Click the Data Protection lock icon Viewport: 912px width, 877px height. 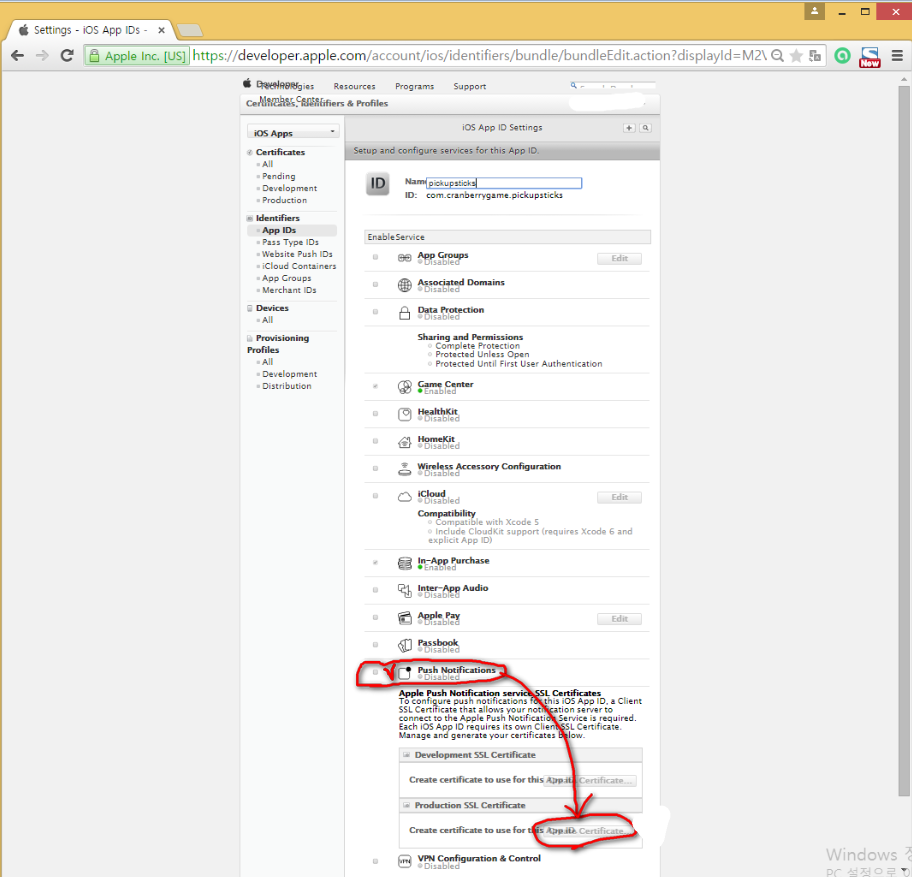(404, 313)
